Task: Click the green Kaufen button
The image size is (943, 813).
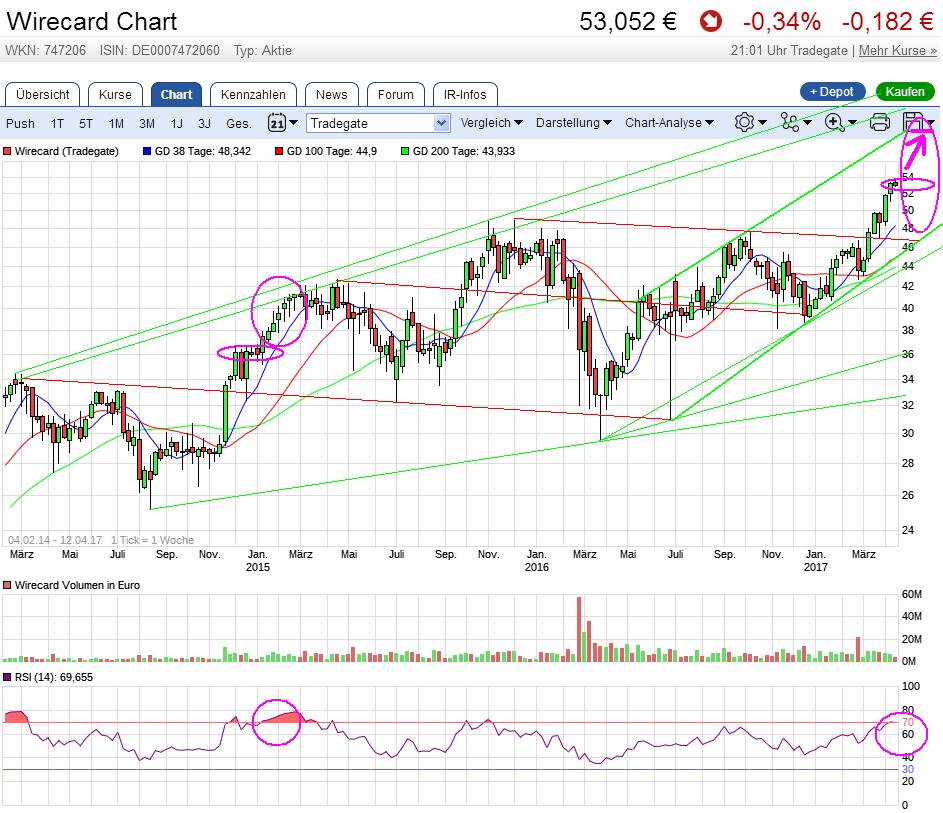Action: [x=905, y=92]
